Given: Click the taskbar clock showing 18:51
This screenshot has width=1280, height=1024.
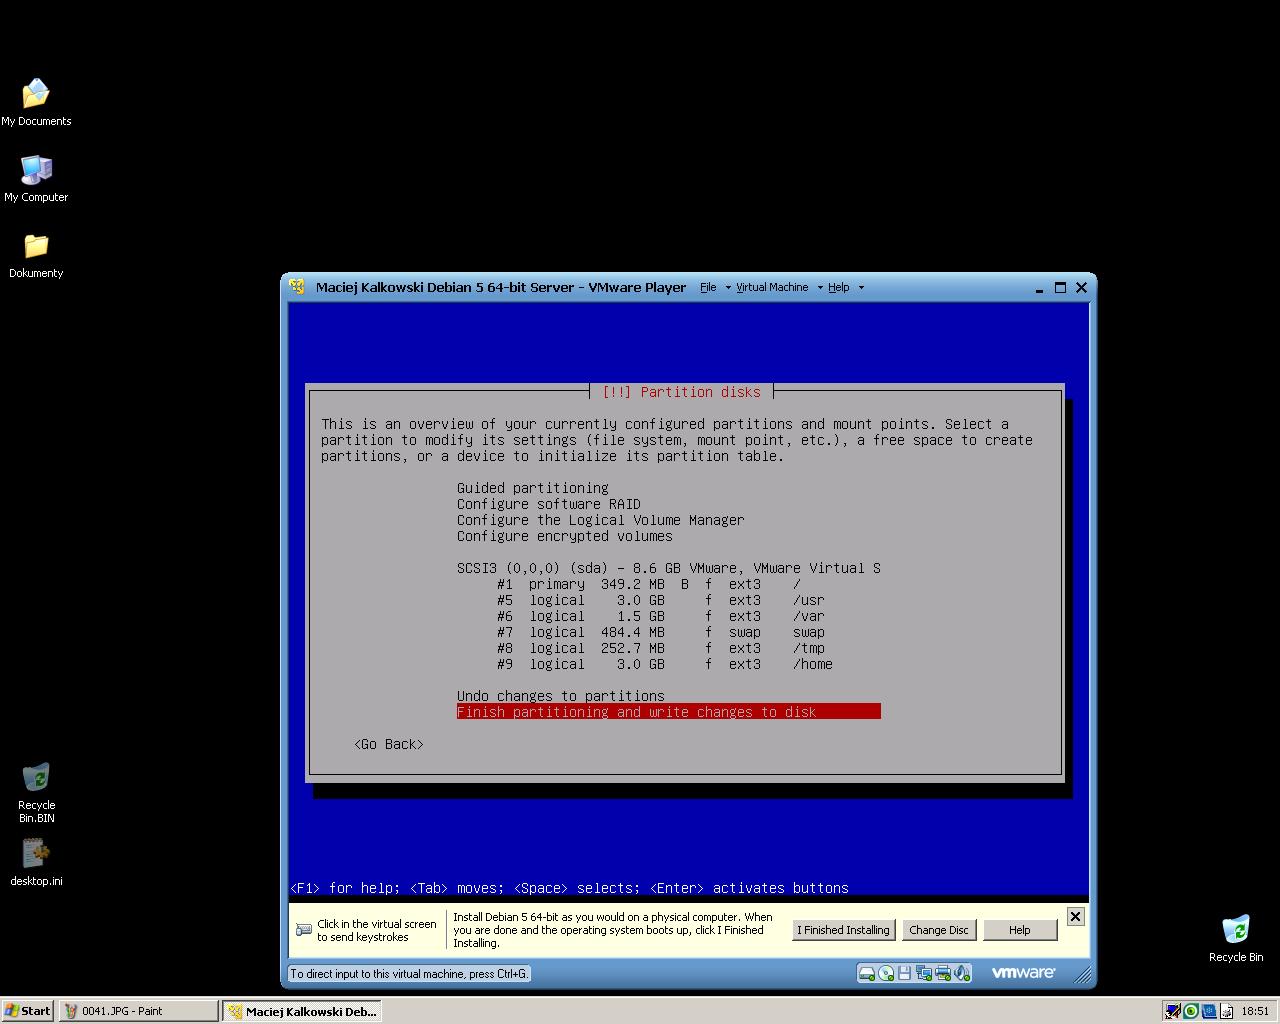Looking at the screenshot, I should (x=1255, y=1011).
